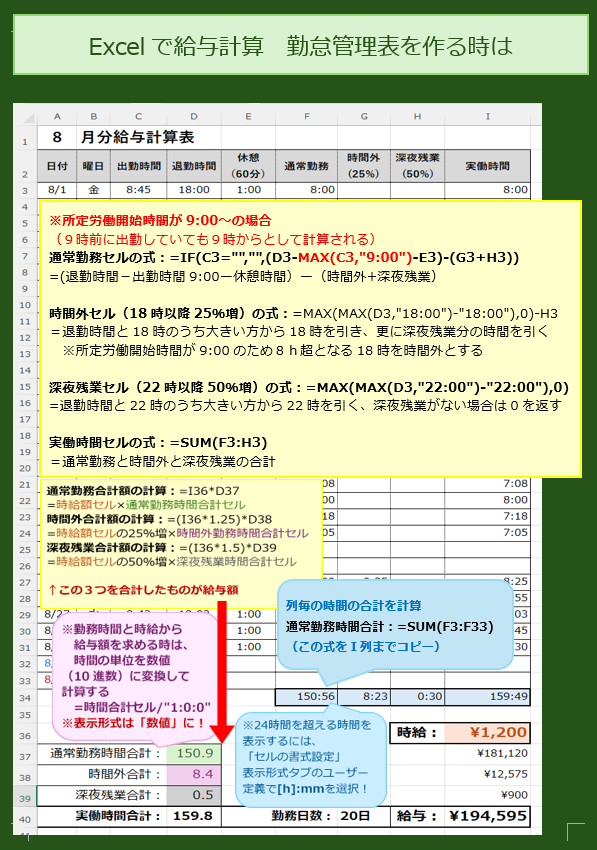Image resolution: width=597 pixels, height=850 pixels.
Task: Select column F header
Action: tap(306, 117)
